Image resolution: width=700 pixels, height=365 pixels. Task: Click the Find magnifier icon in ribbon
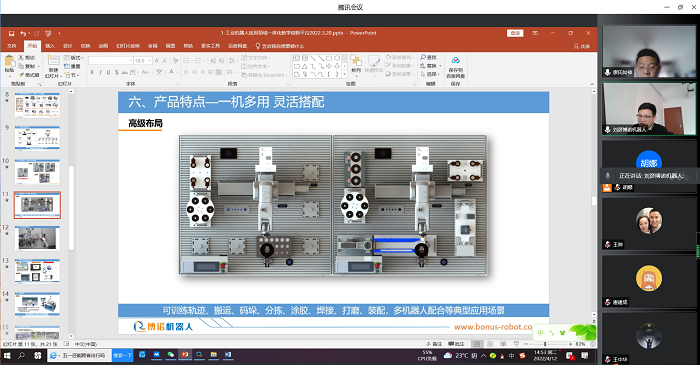[423, 58]
